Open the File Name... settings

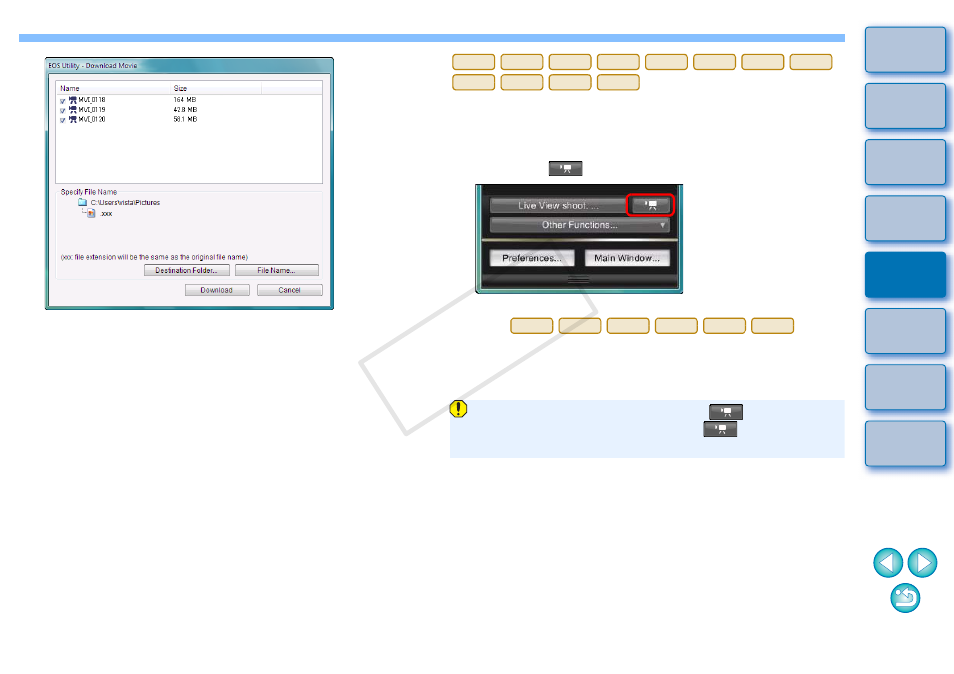pyautogui.click(x=277, y=271)
